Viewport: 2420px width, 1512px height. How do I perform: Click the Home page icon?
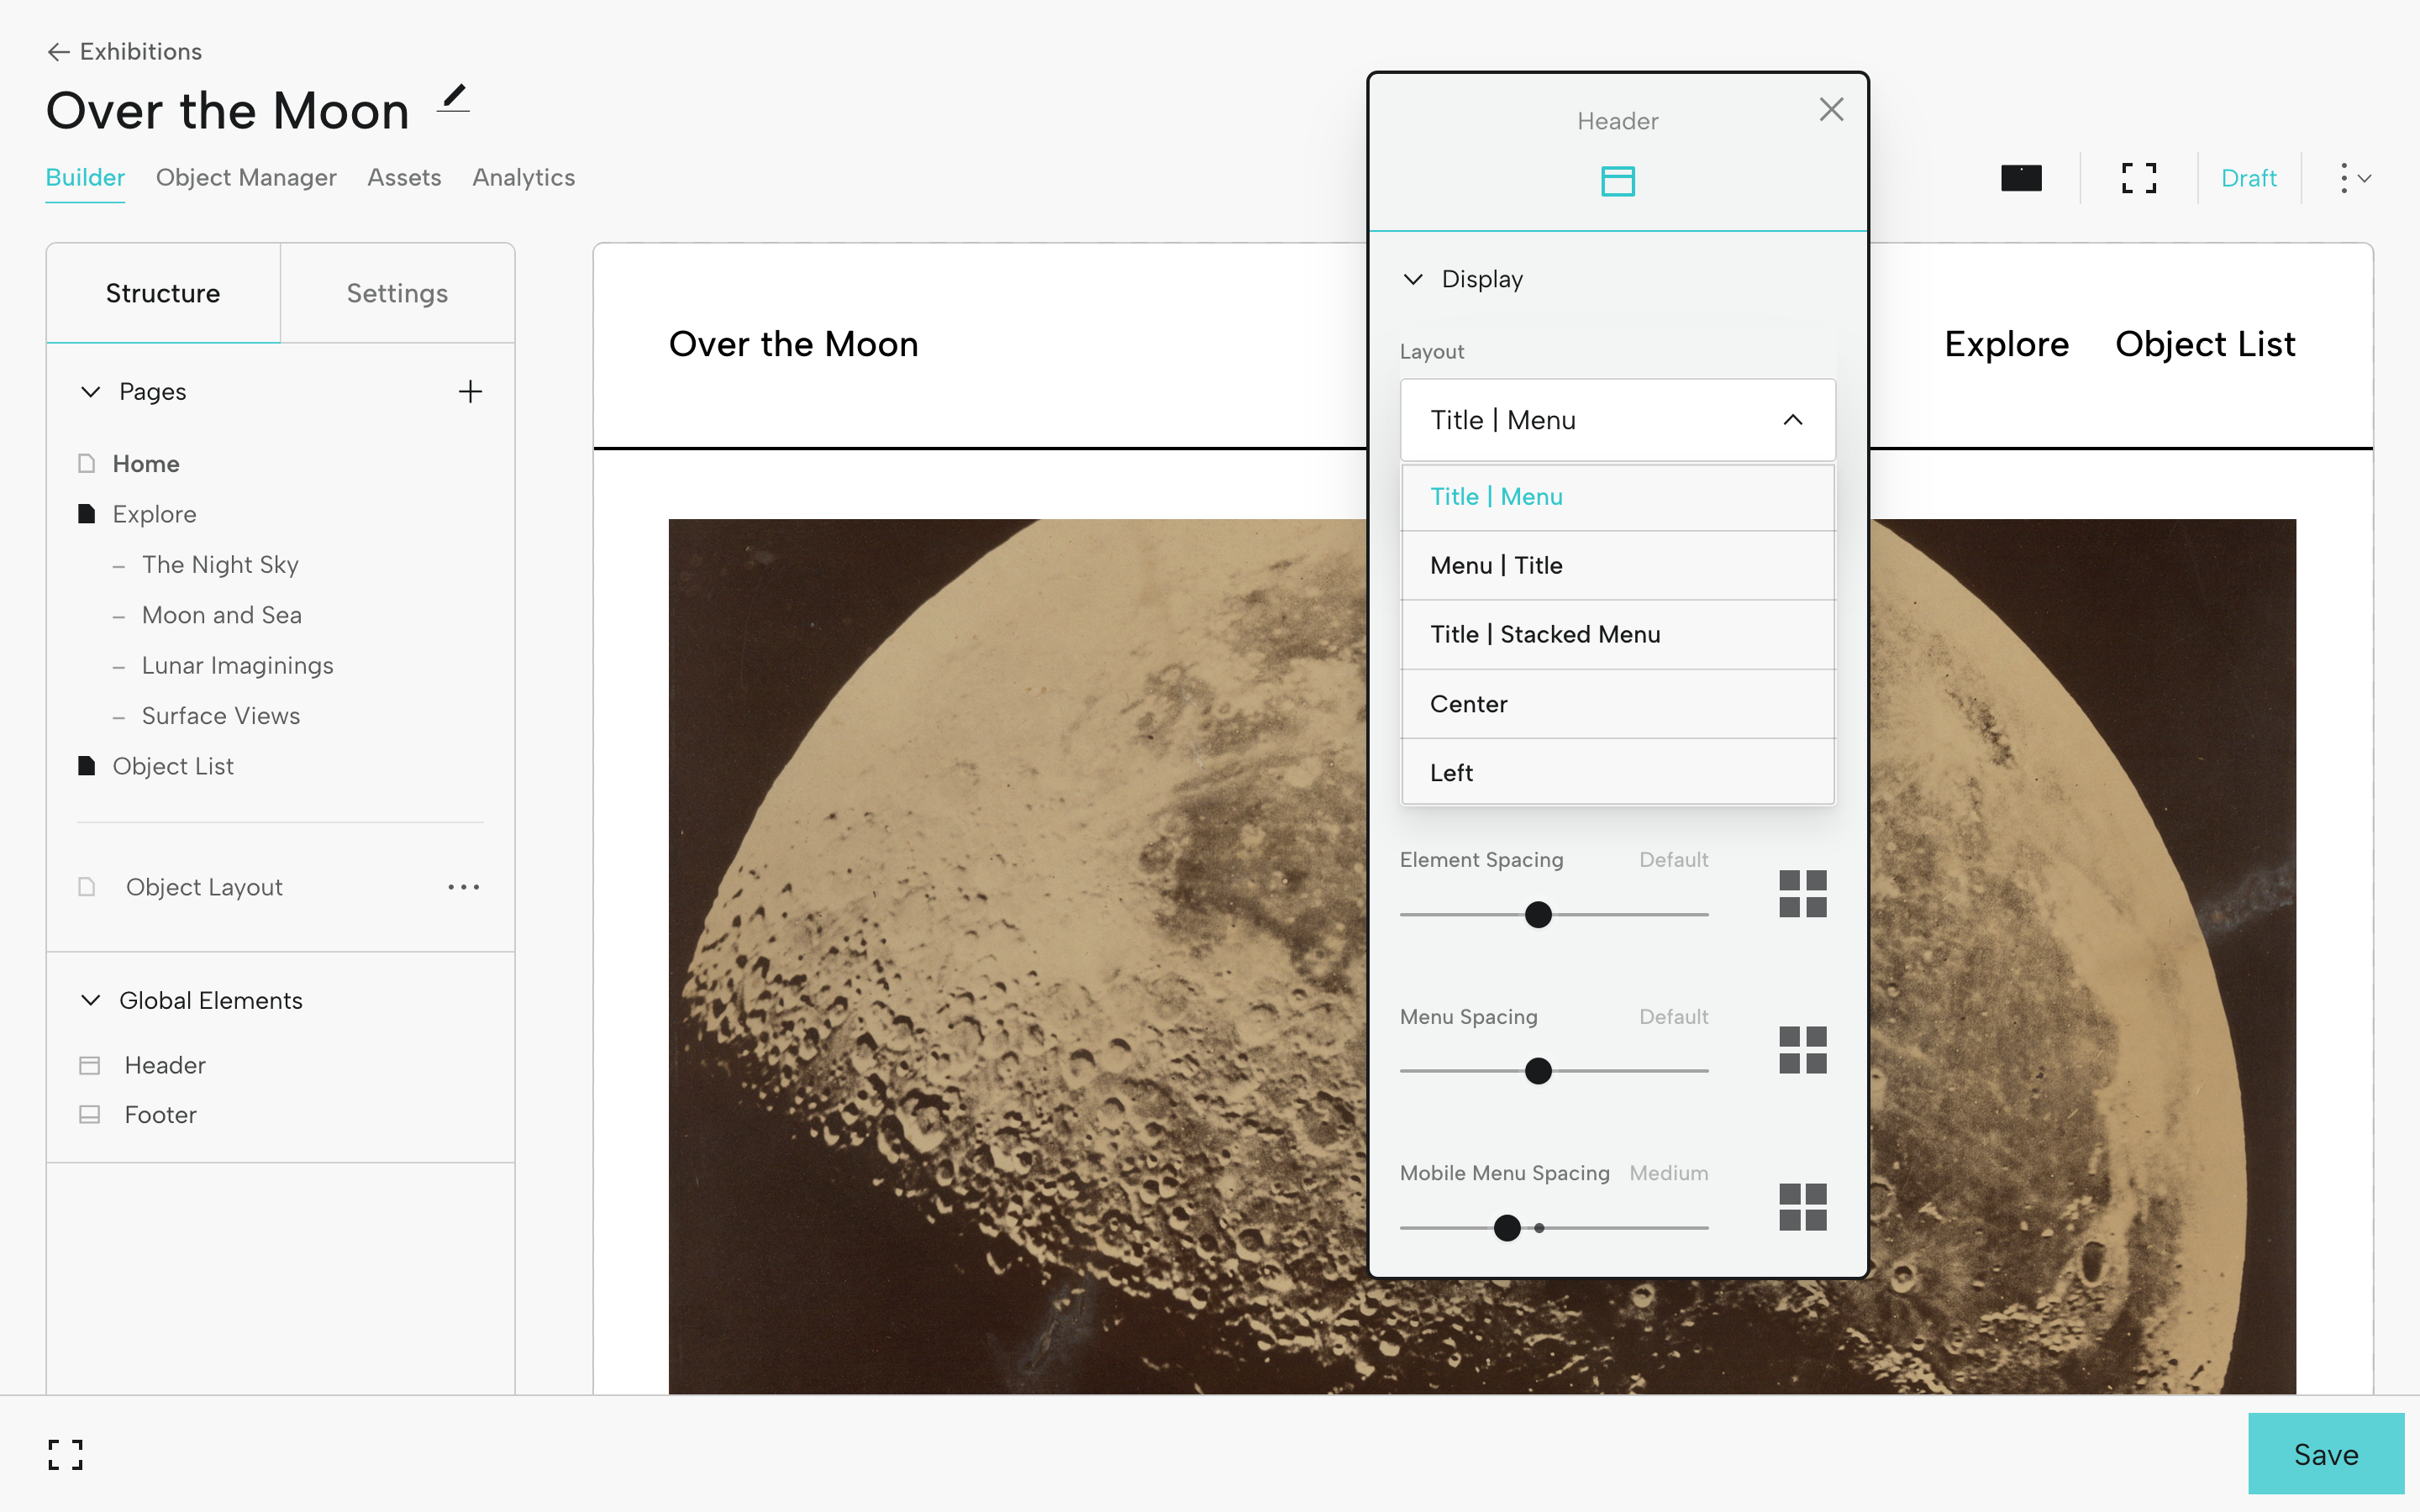pyautogui.click(x=87, y=463)
